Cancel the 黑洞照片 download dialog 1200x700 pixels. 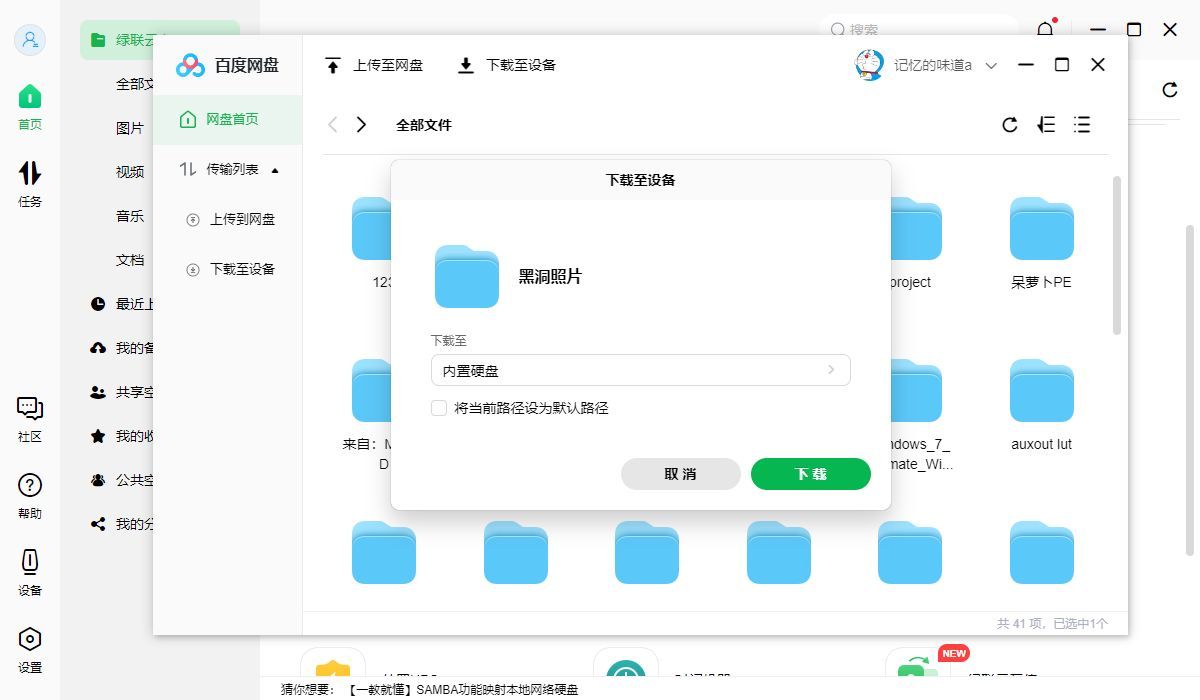pyautogui.click(x=680, y=473)
